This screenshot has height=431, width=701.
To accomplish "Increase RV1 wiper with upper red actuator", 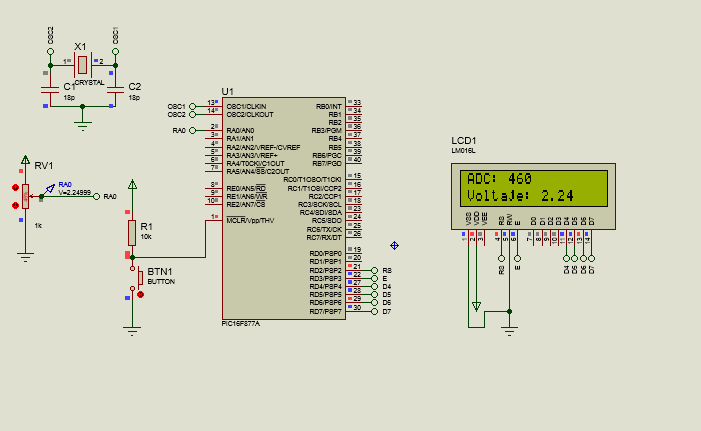I will click(15, 187).
